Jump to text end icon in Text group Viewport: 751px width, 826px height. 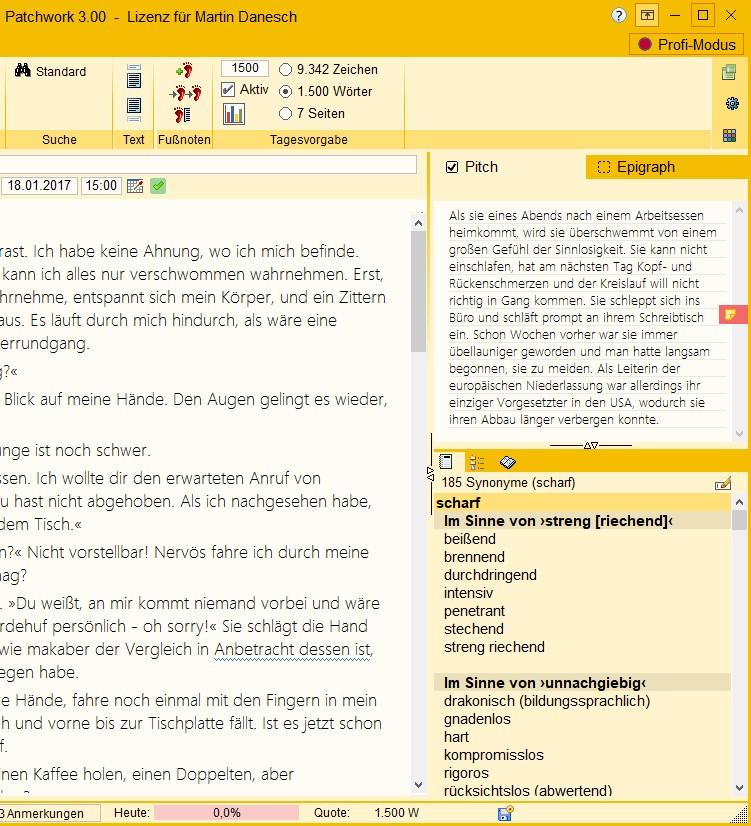click(x=134, y=110)
